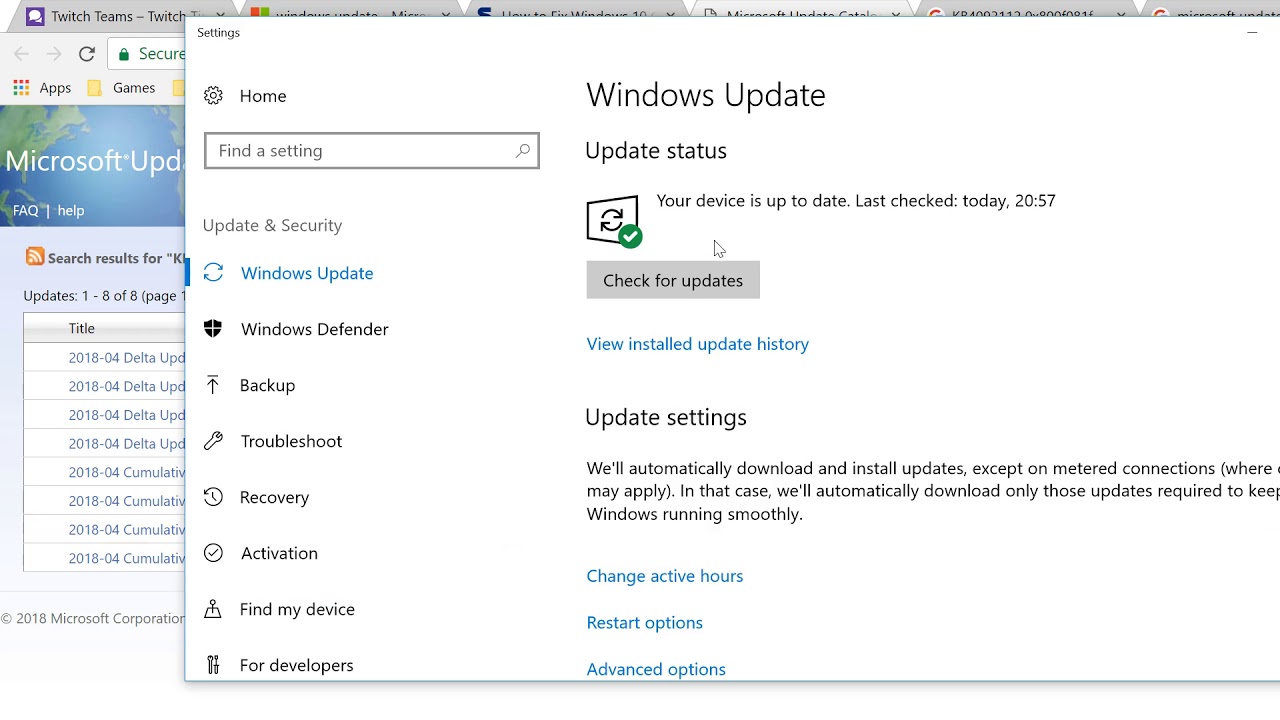Image resolution: width=1280 pixels, height=720 pixels.
Task: Open Restart options
Action: [645, 623]
